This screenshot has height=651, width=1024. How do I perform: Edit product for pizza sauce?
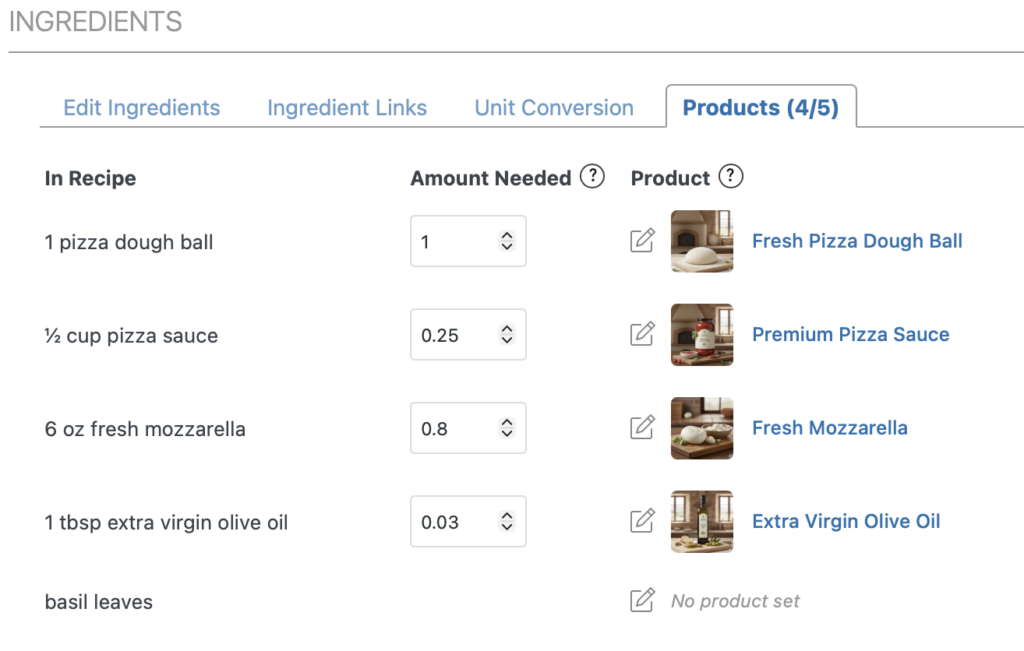point(642,334)
